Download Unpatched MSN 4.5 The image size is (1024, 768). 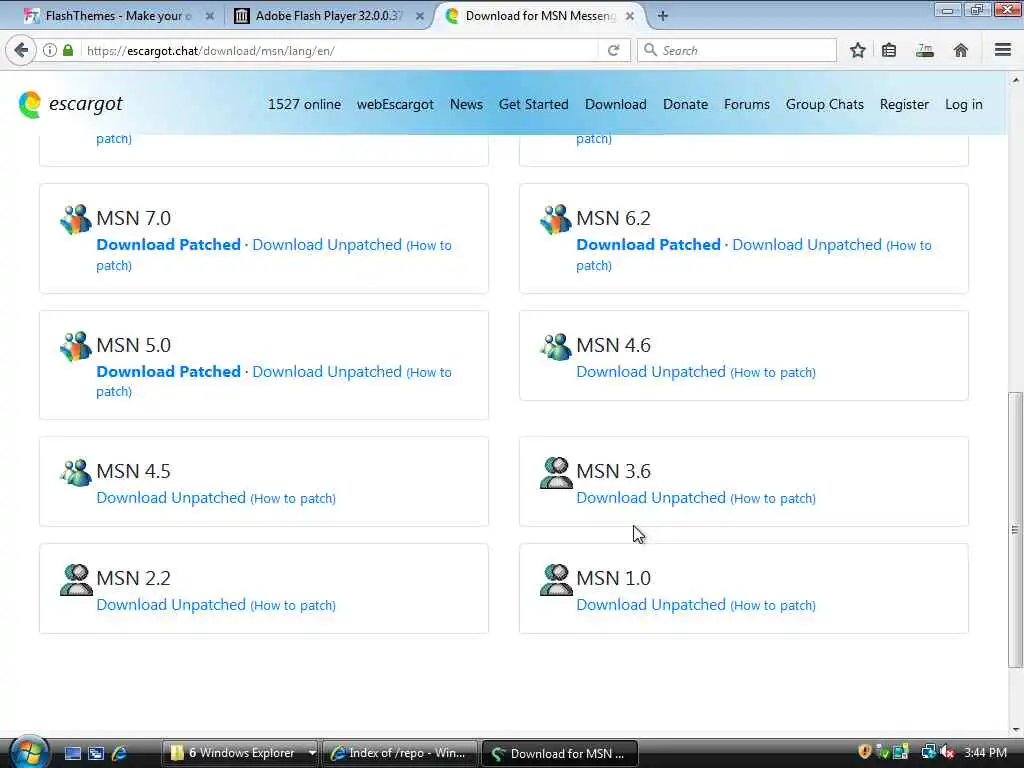pos(171,497)
